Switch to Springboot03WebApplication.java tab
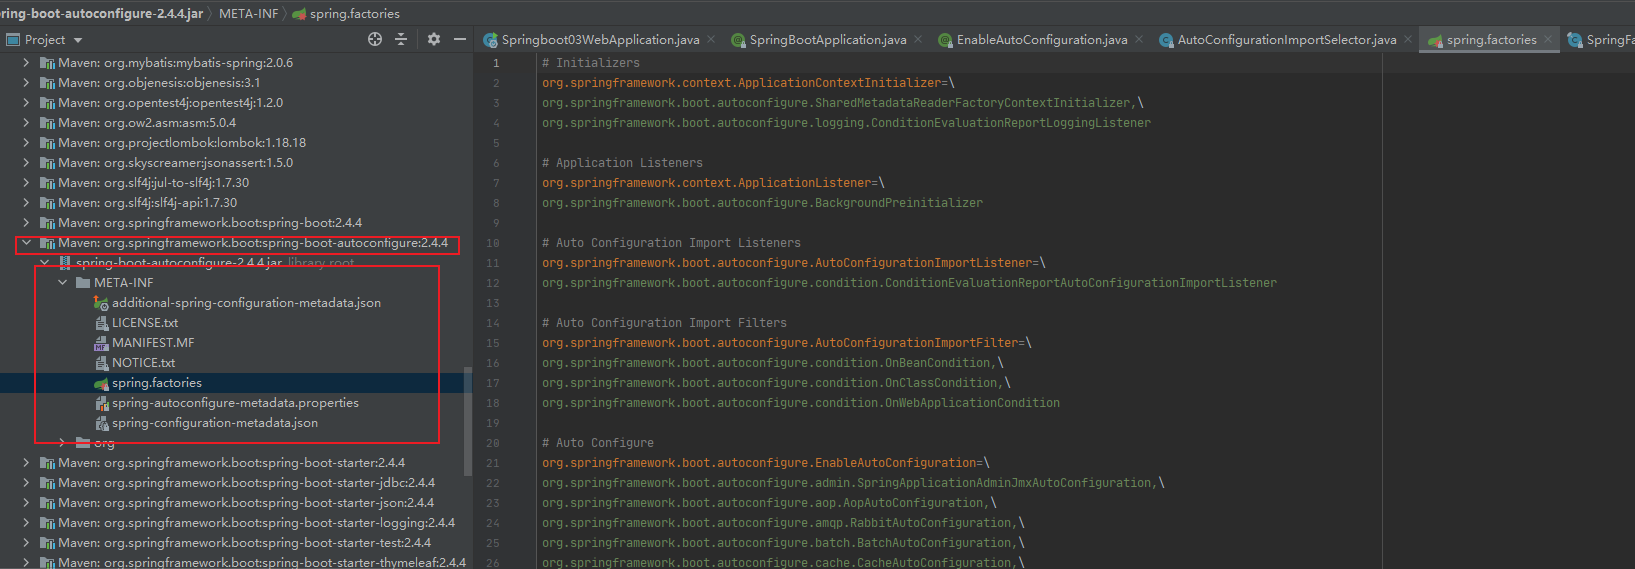Screen dimensions: 1635x569 coord(600,40)
